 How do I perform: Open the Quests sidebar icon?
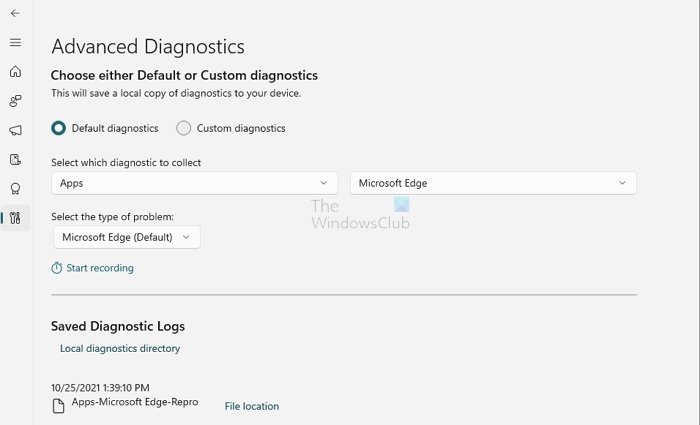point(15,159)
